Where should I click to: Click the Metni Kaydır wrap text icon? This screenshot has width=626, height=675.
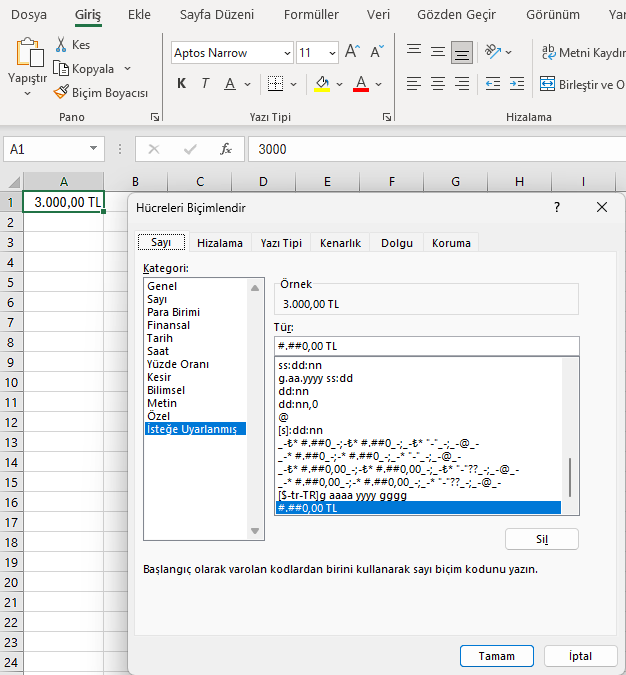[x=549, y=52]
